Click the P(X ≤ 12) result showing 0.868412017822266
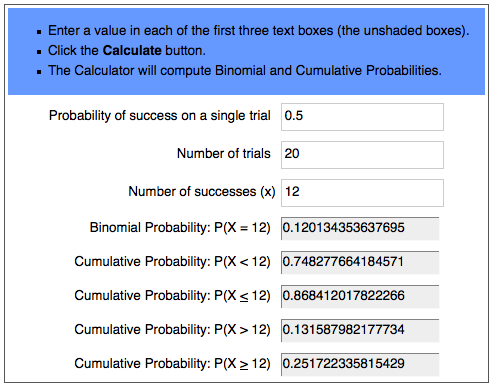The image size is (495, 389). (360, 296)
